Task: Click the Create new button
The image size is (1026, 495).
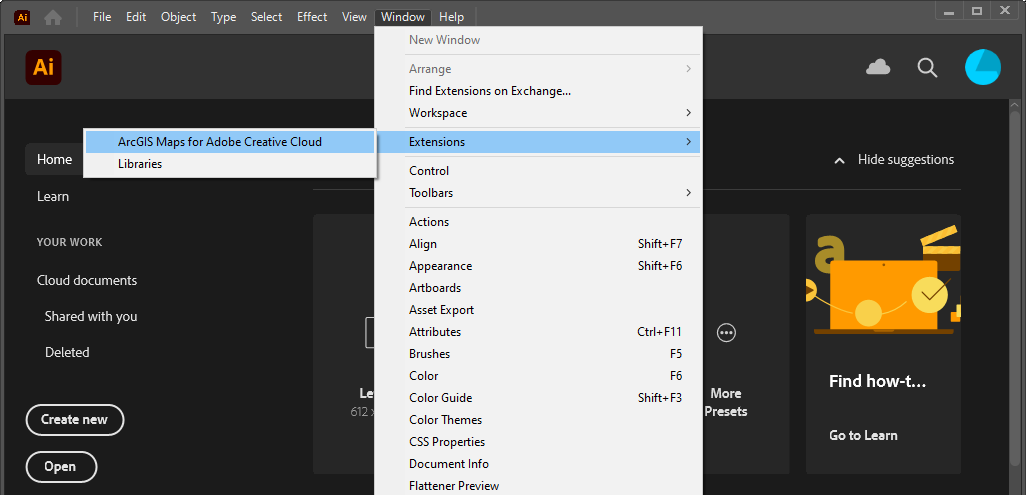Action: pos(75,420)
